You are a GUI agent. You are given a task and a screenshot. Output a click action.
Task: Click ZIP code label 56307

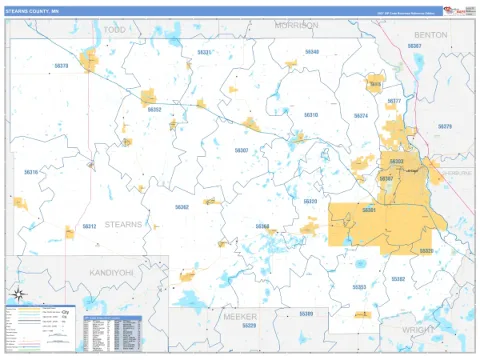pos(241,150)
